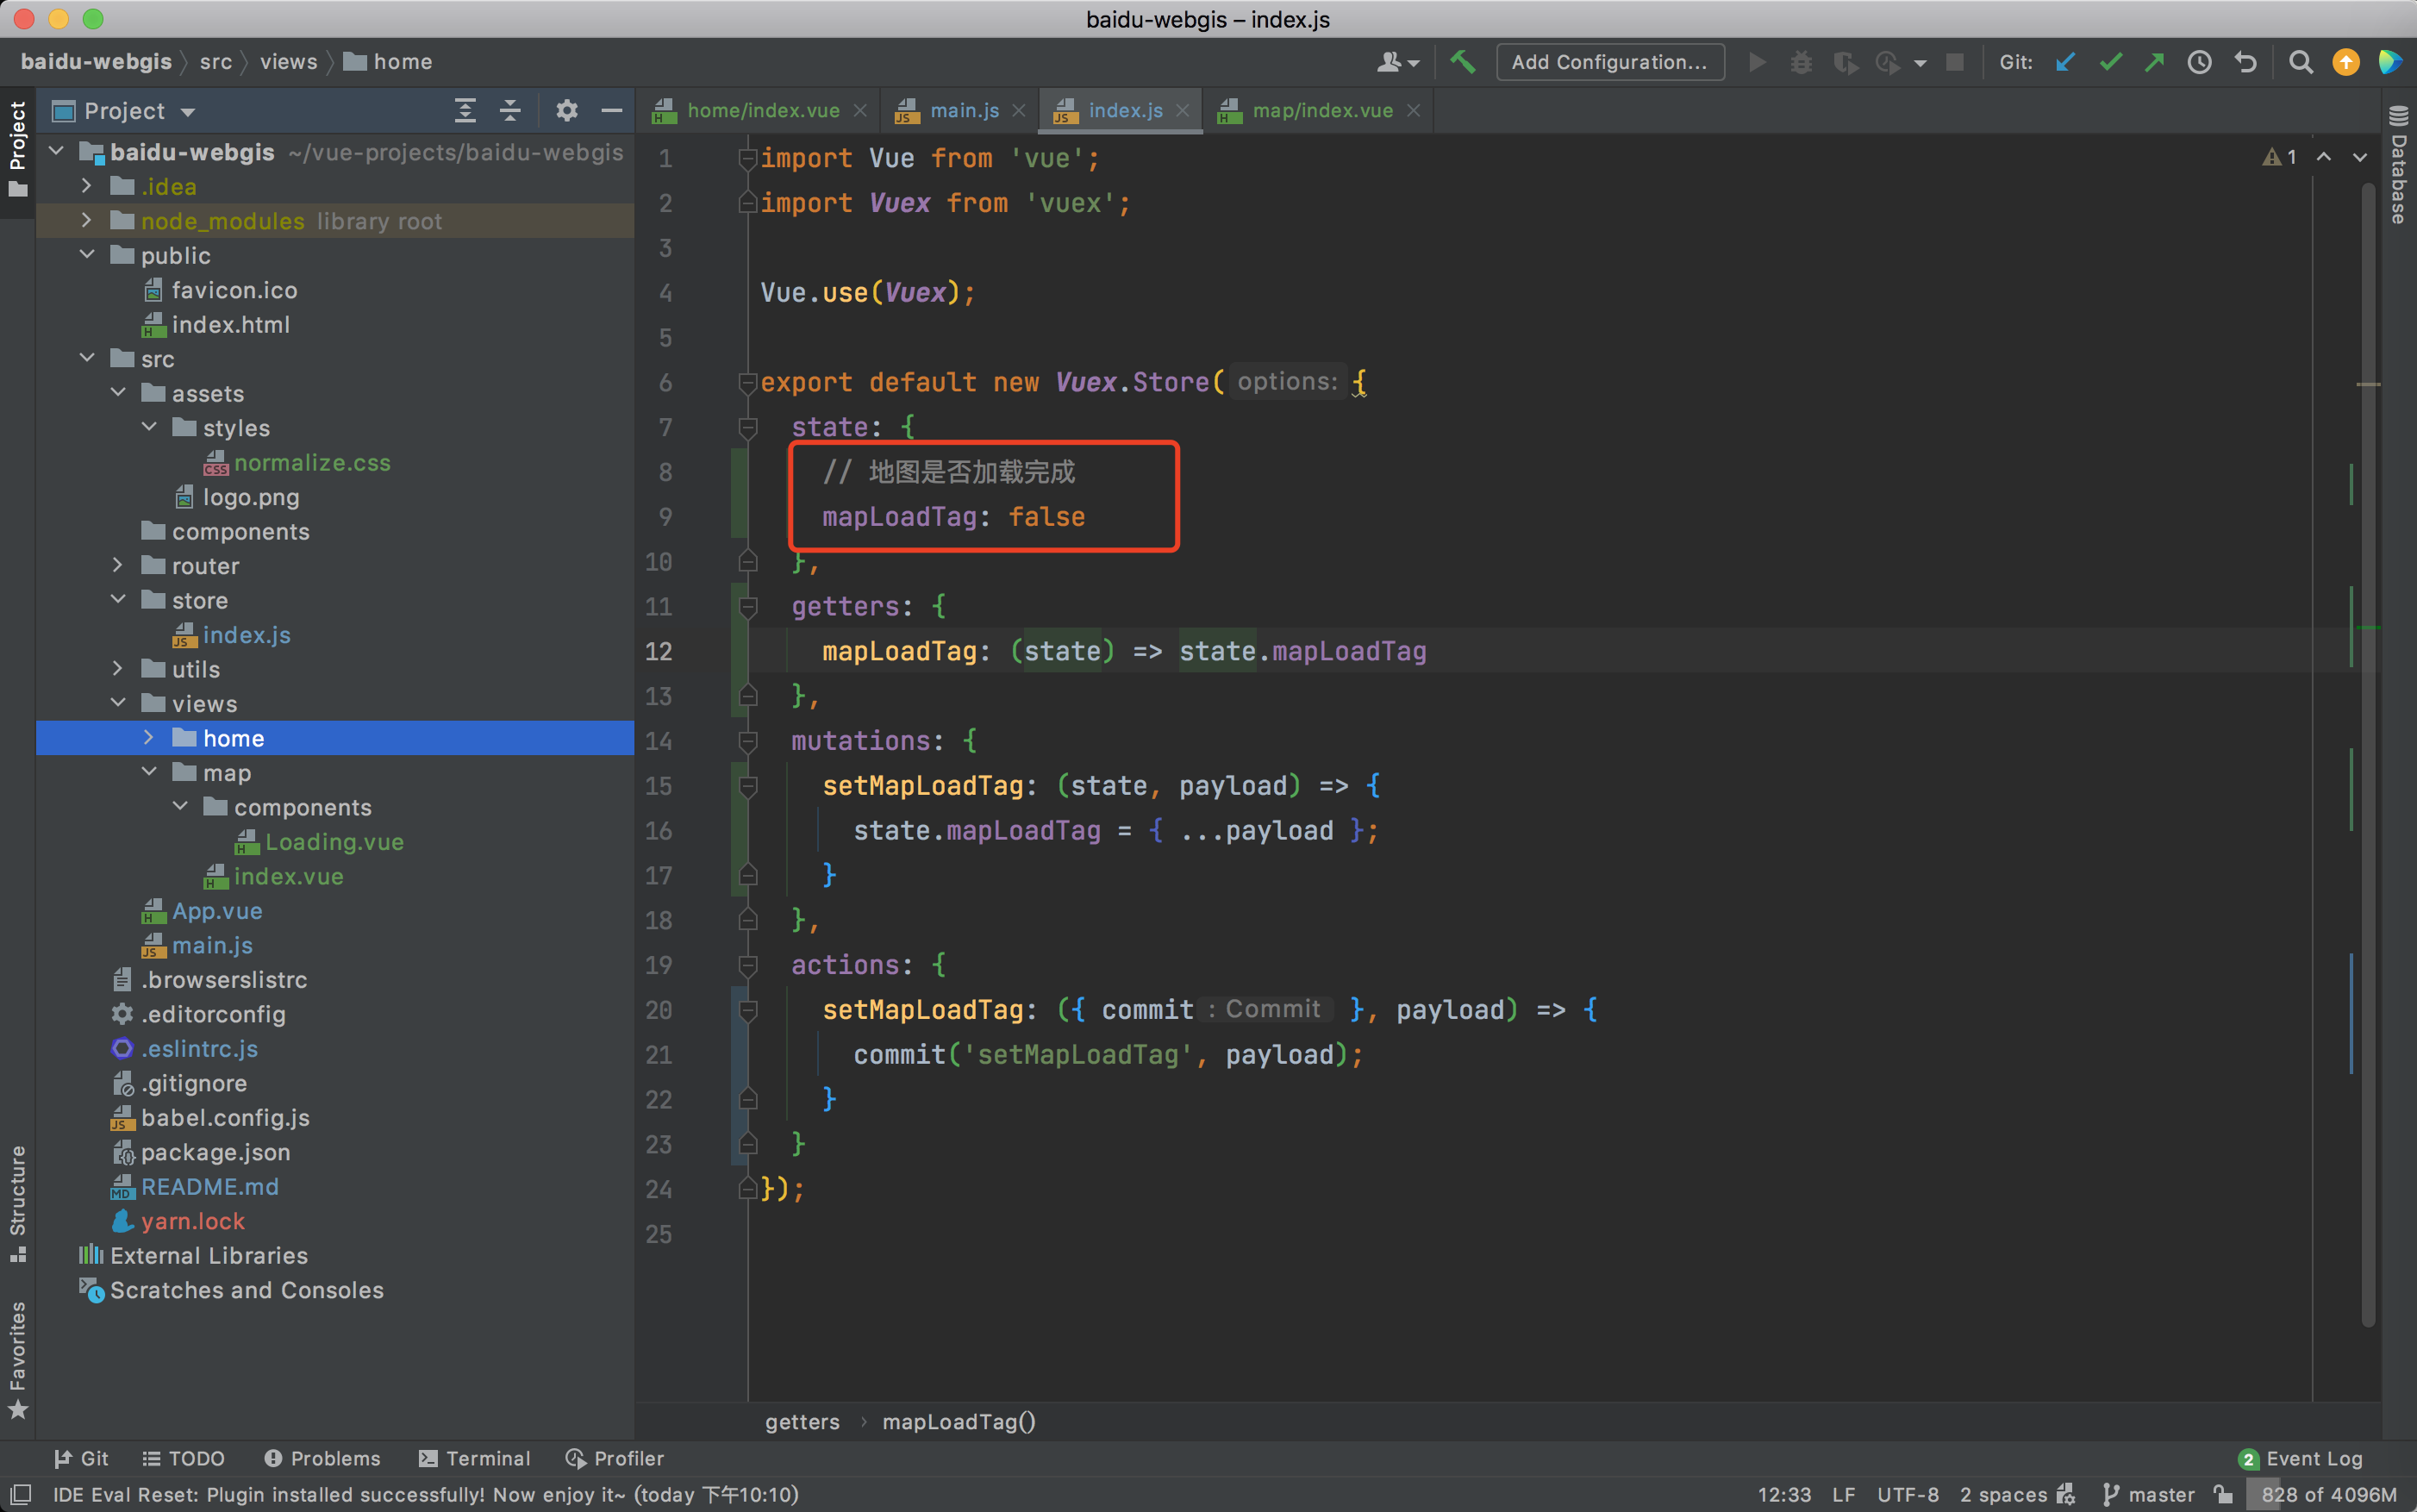Open the Problems tool window tab
Image resolution: width=2417 pixels, height=1512 pixels.
(322, 1458)
